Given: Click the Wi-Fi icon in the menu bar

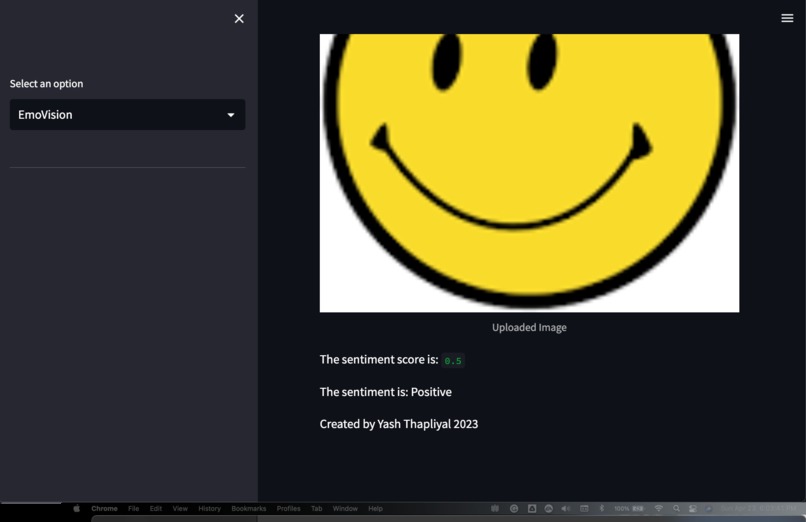Looking at the screenshot, I should pyautogui.click(x=658, y=509).
